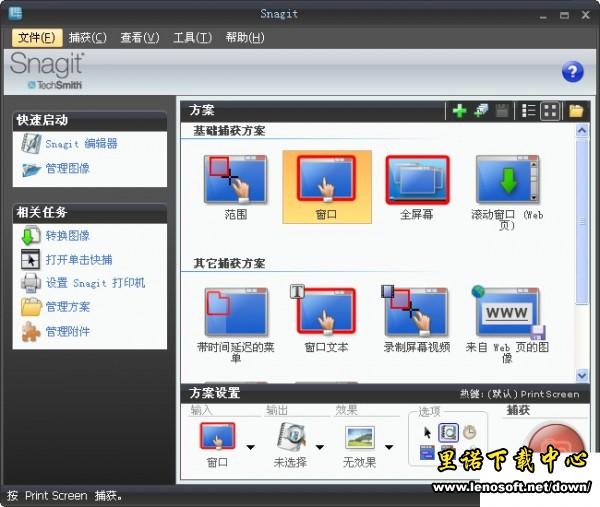The width and height of the screenshot is (600, 507).
Task: Click the green arrow convert images icon
Action: point(31,235)
